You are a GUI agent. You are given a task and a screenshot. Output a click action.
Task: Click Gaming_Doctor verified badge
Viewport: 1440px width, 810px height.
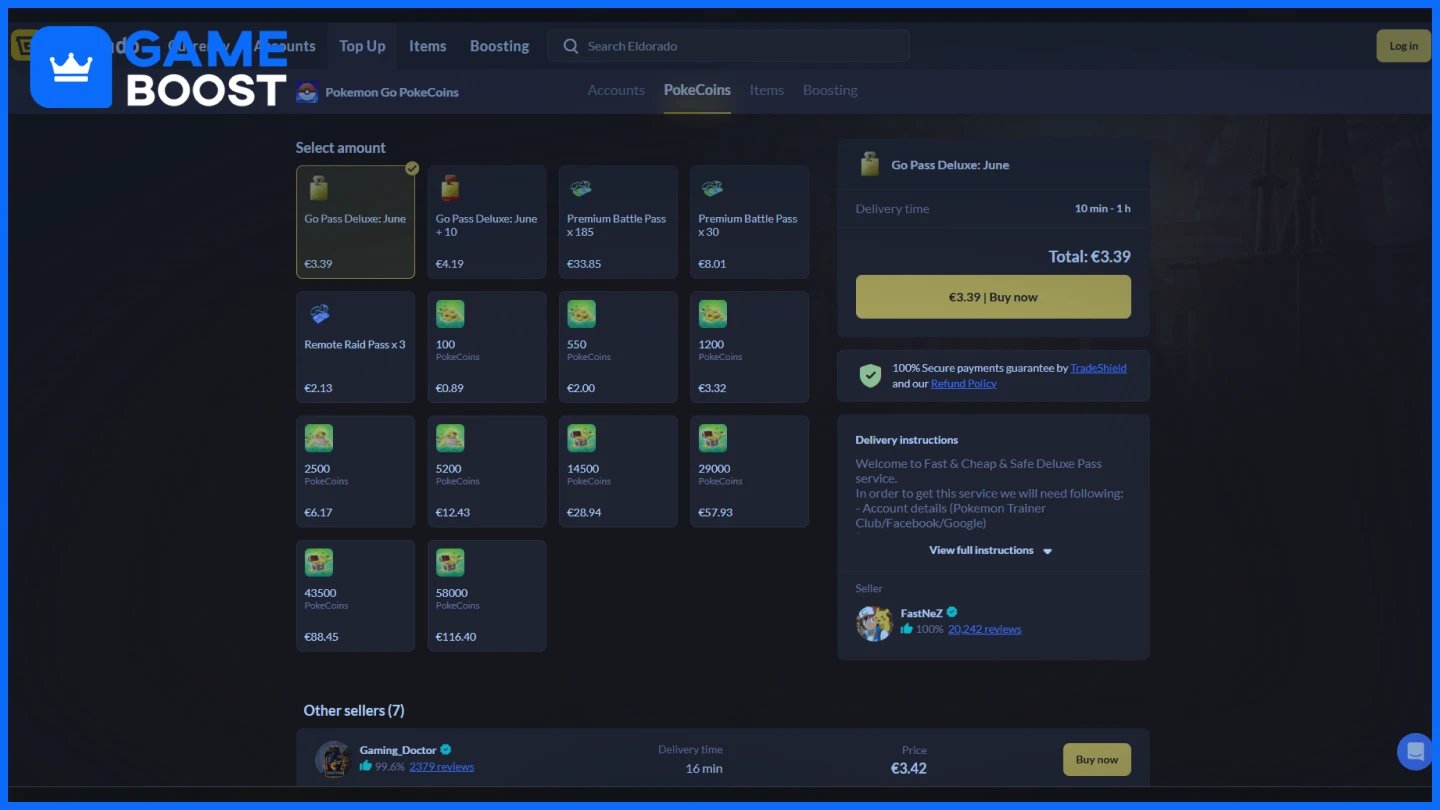coord(446,750)
